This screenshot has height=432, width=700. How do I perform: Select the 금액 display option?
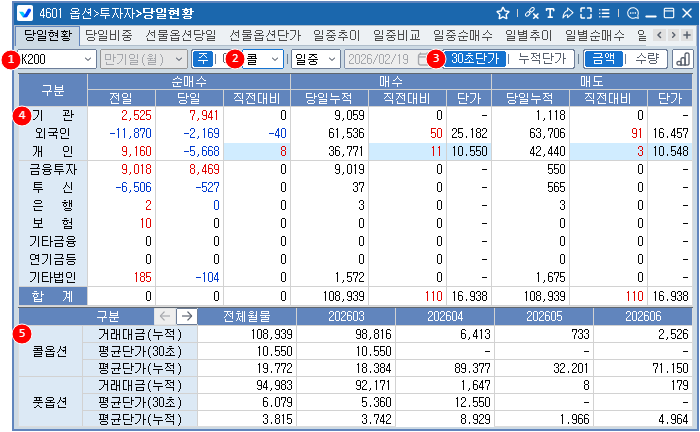click(602, 59)
